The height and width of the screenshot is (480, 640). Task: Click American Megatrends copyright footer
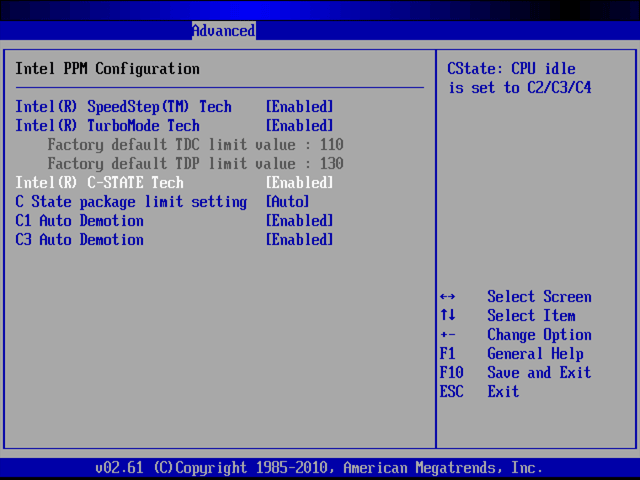(x=319, y=468)
